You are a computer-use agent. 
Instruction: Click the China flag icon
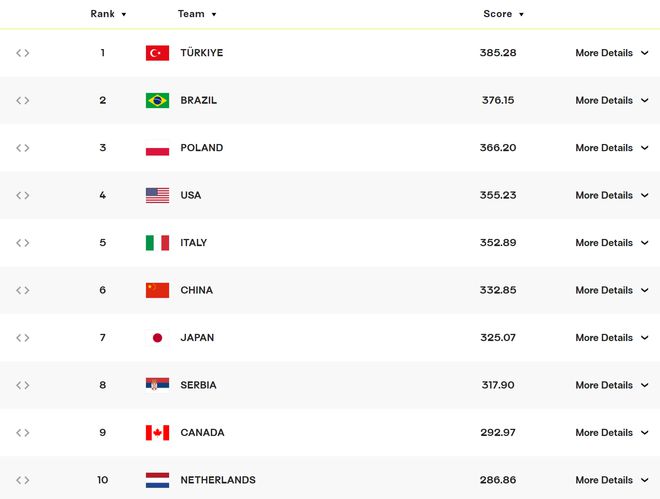click(157, 290)
